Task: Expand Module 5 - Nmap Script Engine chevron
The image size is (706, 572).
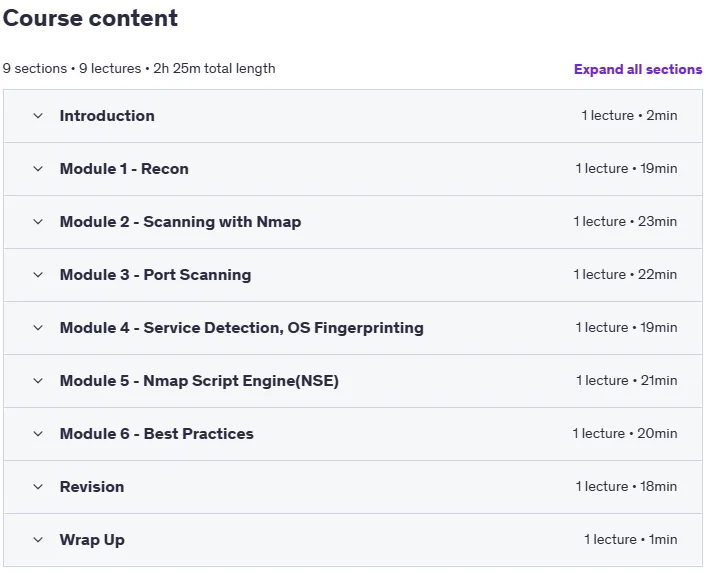Action: tap(38, 381)
